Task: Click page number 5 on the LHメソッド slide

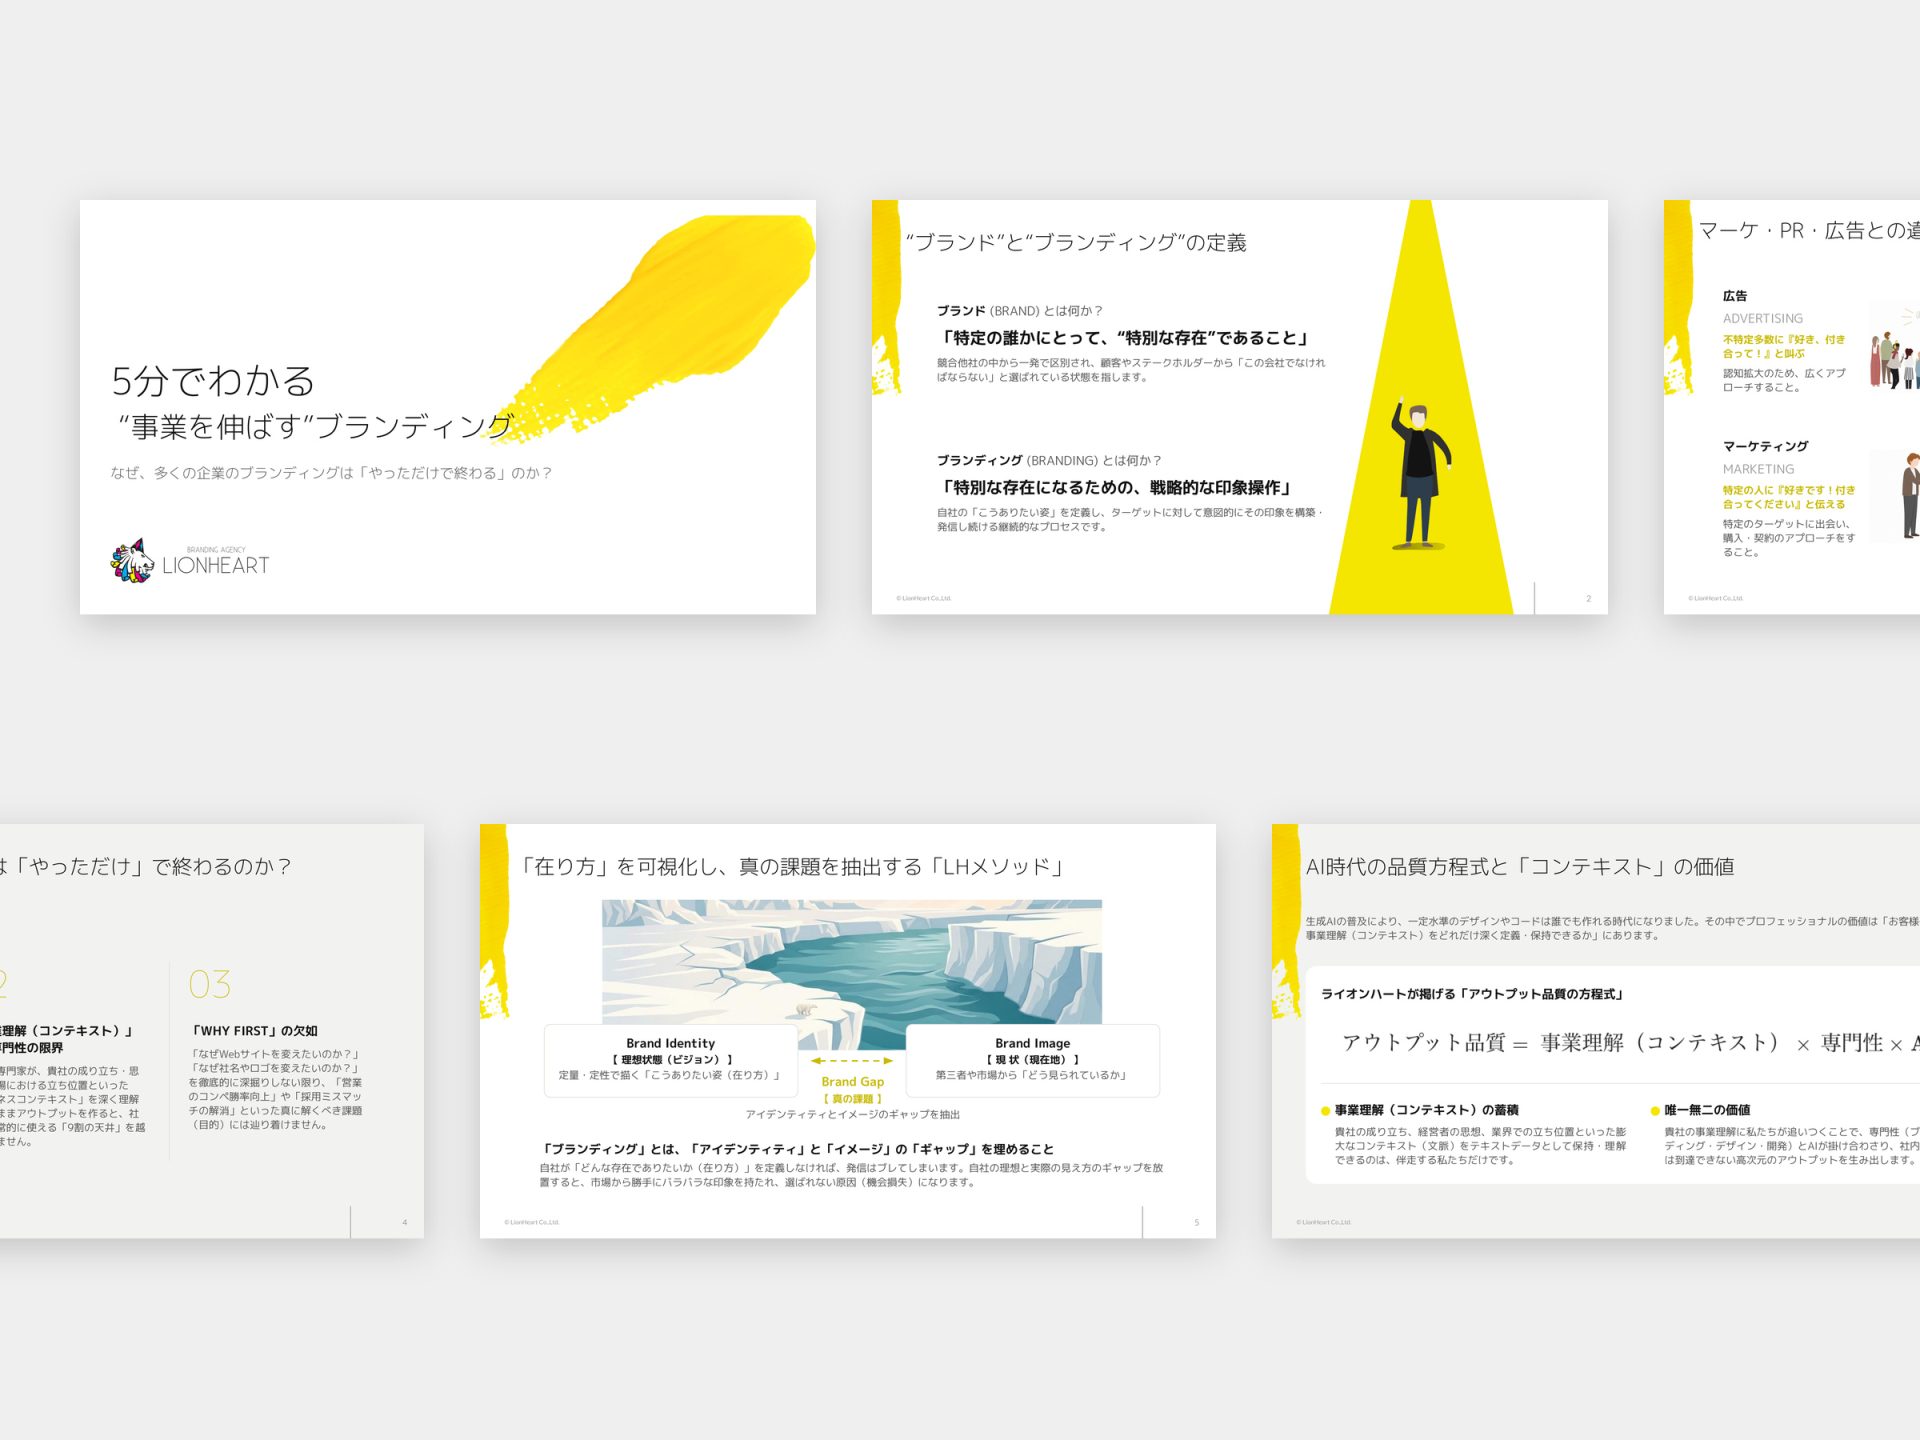Action: [x=1196, y=1223]
